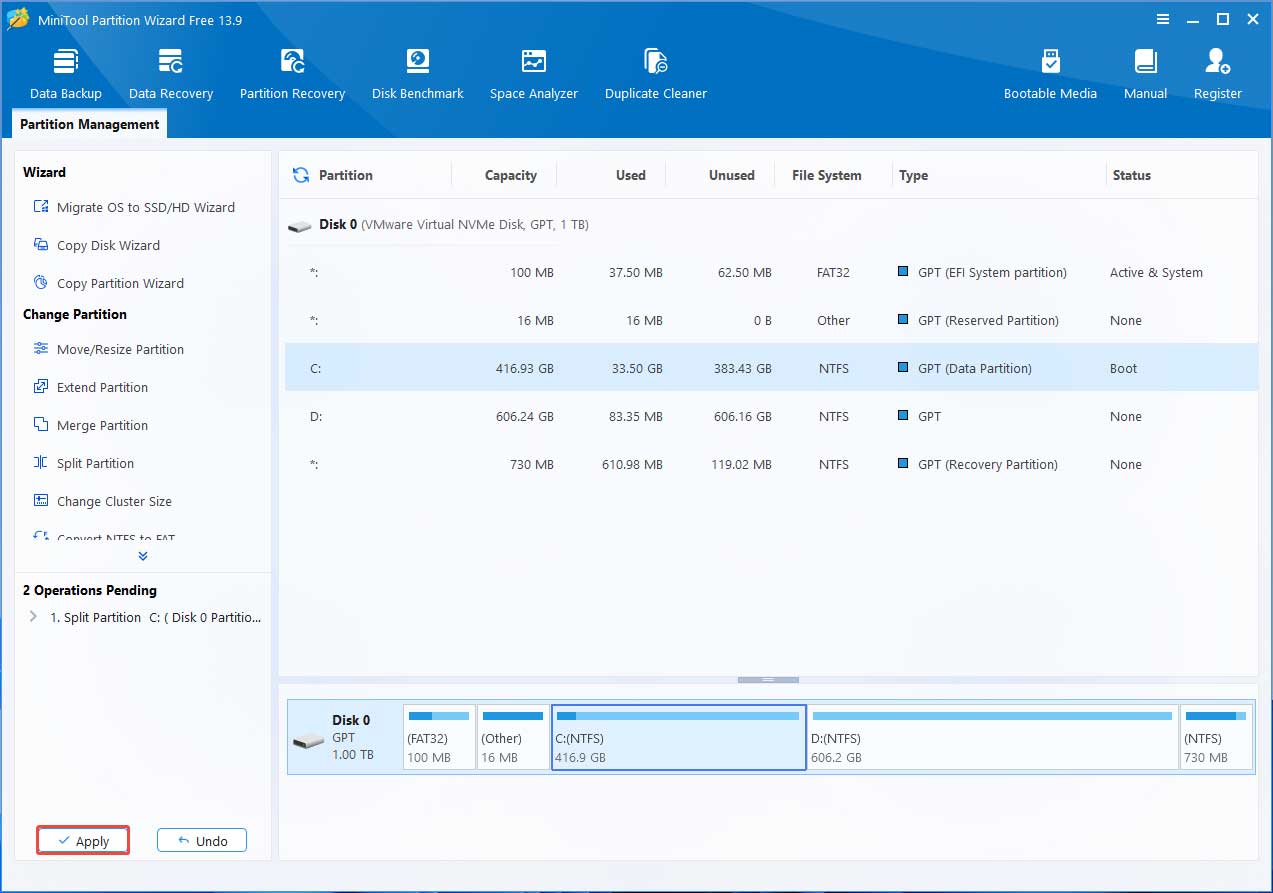Apply the pending operations
1273x893 pixels.
coord(83,841)
